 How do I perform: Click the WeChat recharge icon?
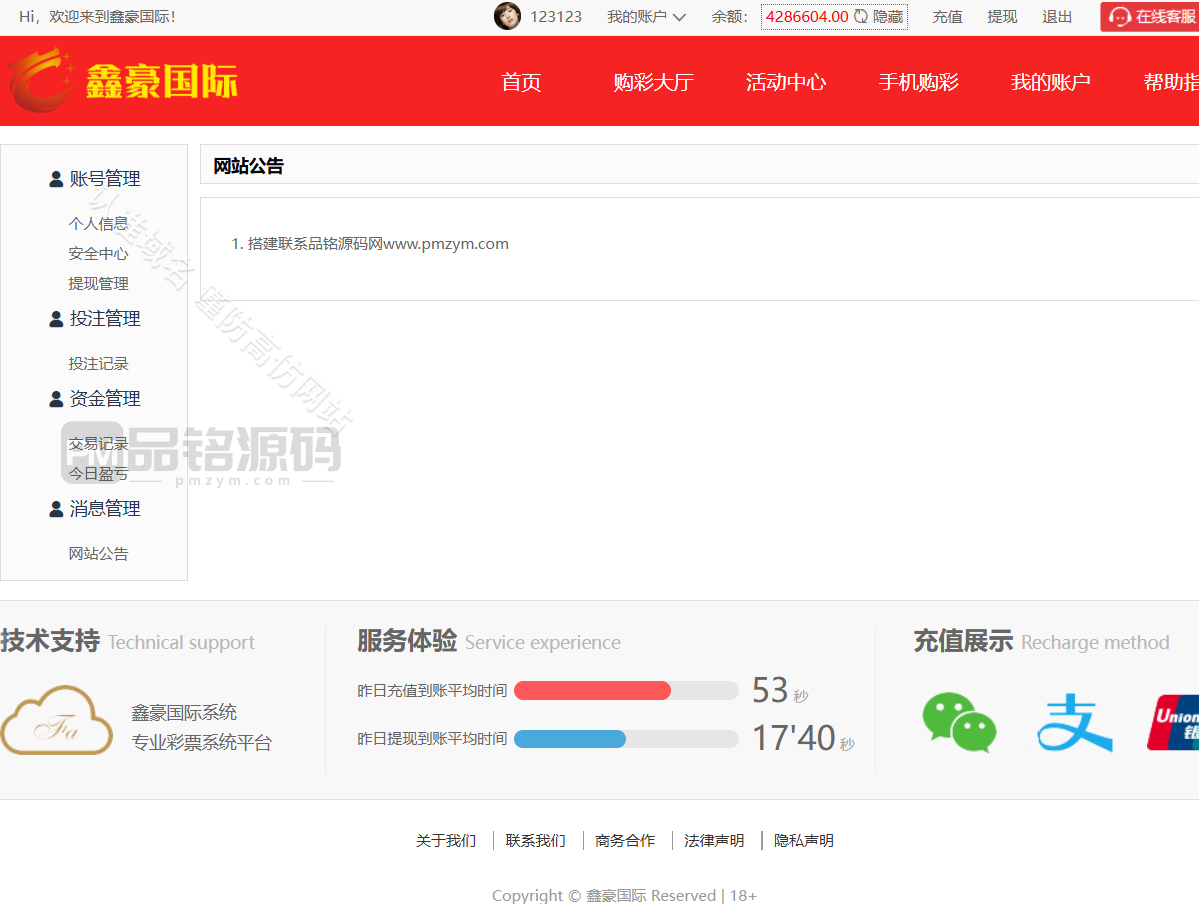tap(959, 722)
